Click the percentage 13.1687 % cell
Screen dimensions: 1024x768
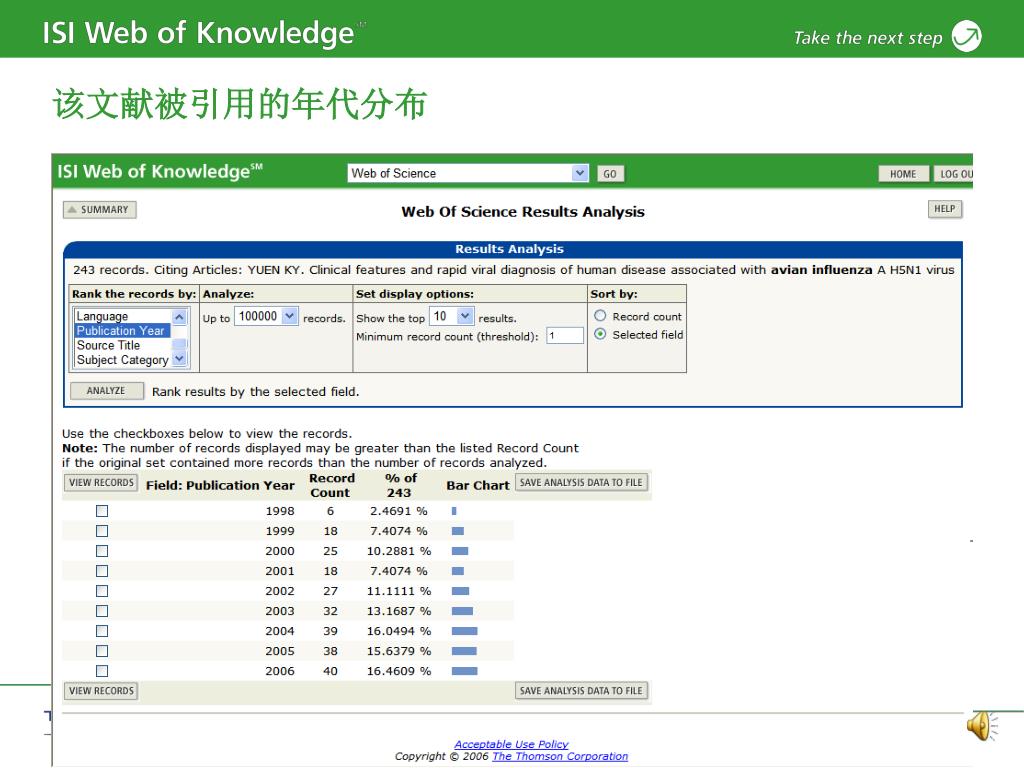click(x=399, y=611)
